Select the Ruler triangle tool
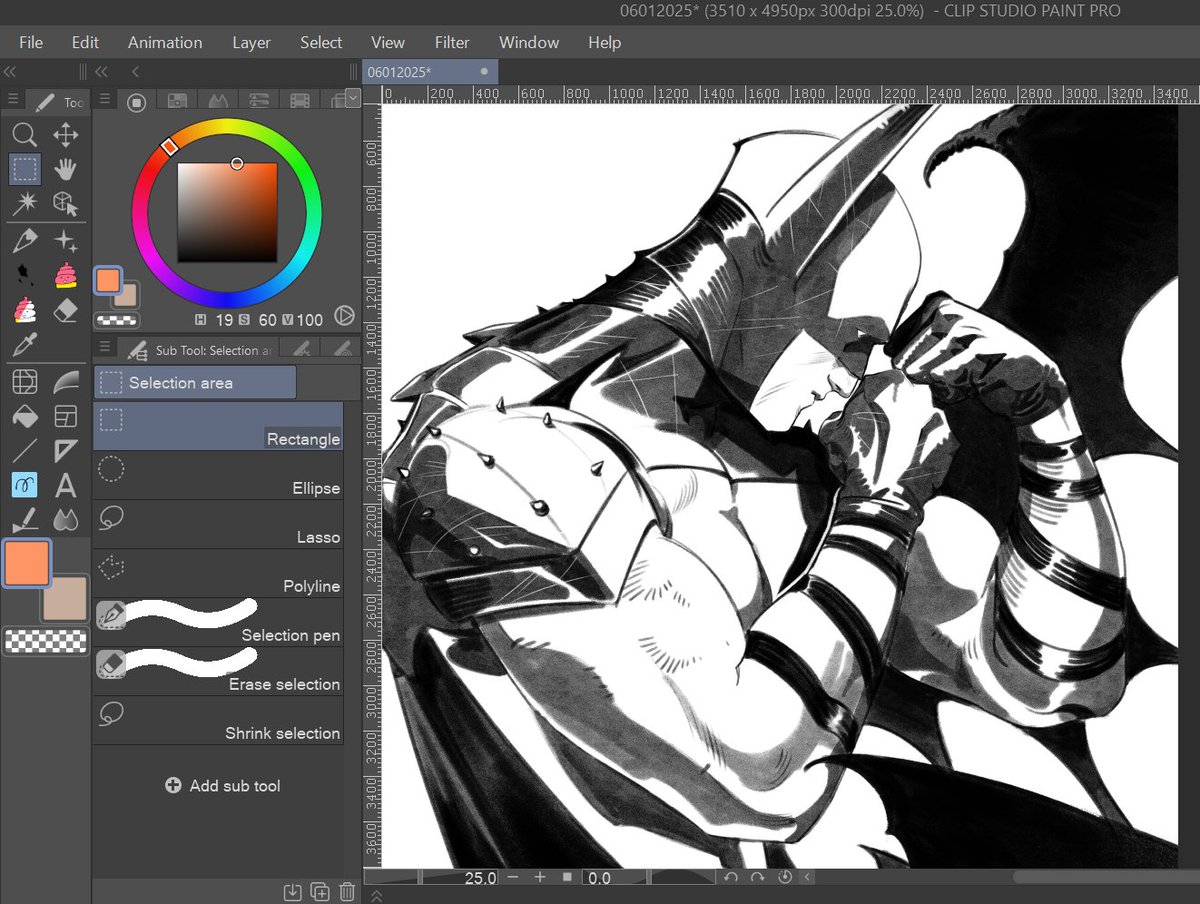Screen dimensions: 1200x904 [x=66, y=450]
